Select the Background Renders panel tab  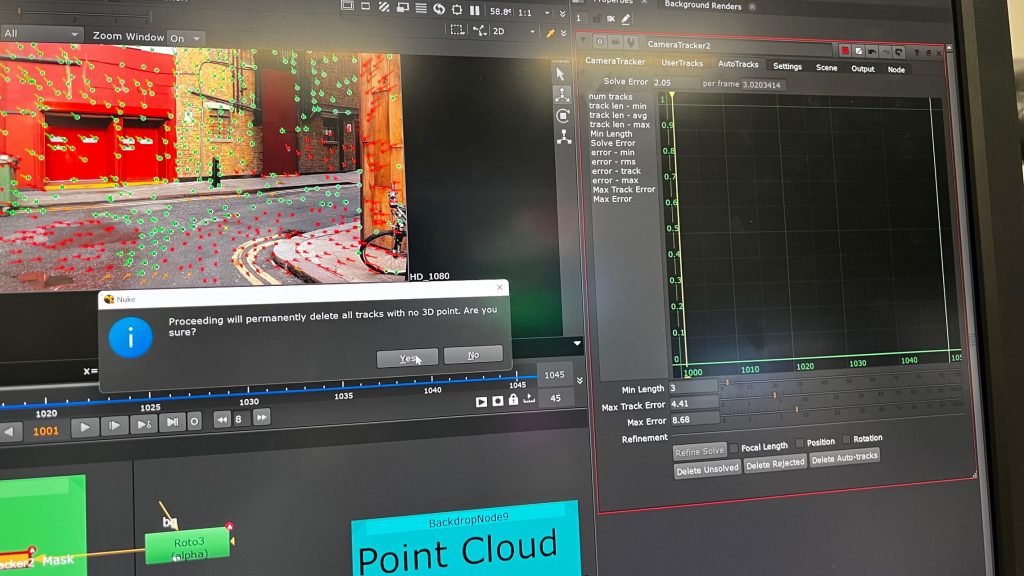703,5
